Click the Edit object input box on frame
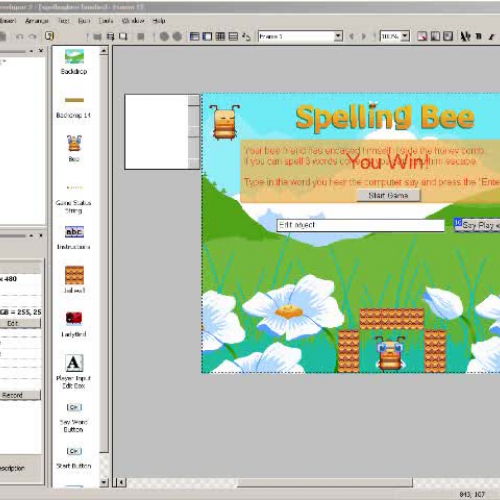The image size is (500, 500). [x=360, y=225]
